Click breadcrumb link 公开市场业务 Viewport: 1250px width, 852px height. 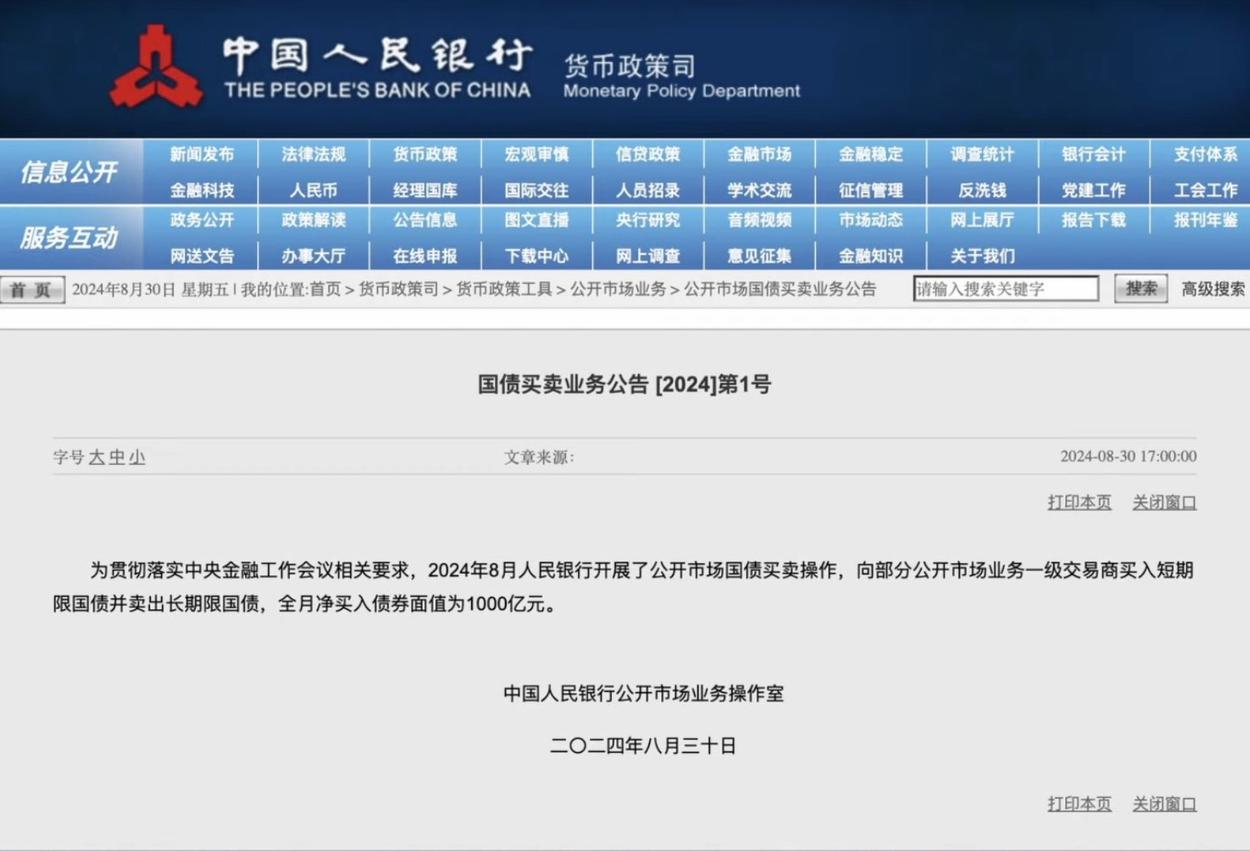pos(618,290)
